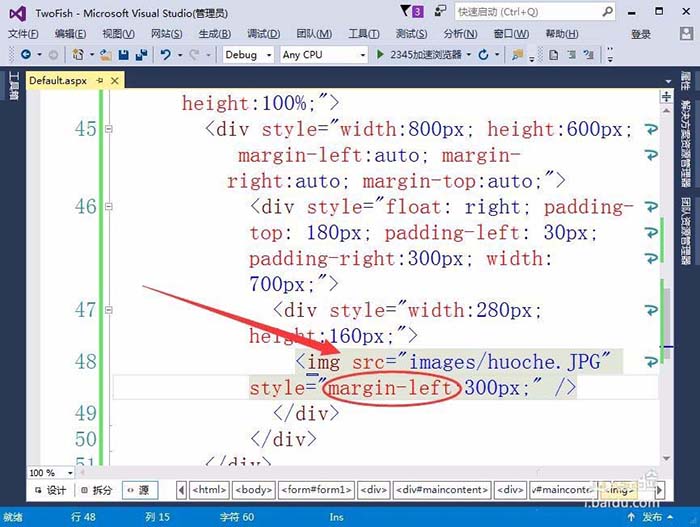This screenshot has height=527, width=700.
Task: Click the 登录 sign-in link
Action: point(641,34)
